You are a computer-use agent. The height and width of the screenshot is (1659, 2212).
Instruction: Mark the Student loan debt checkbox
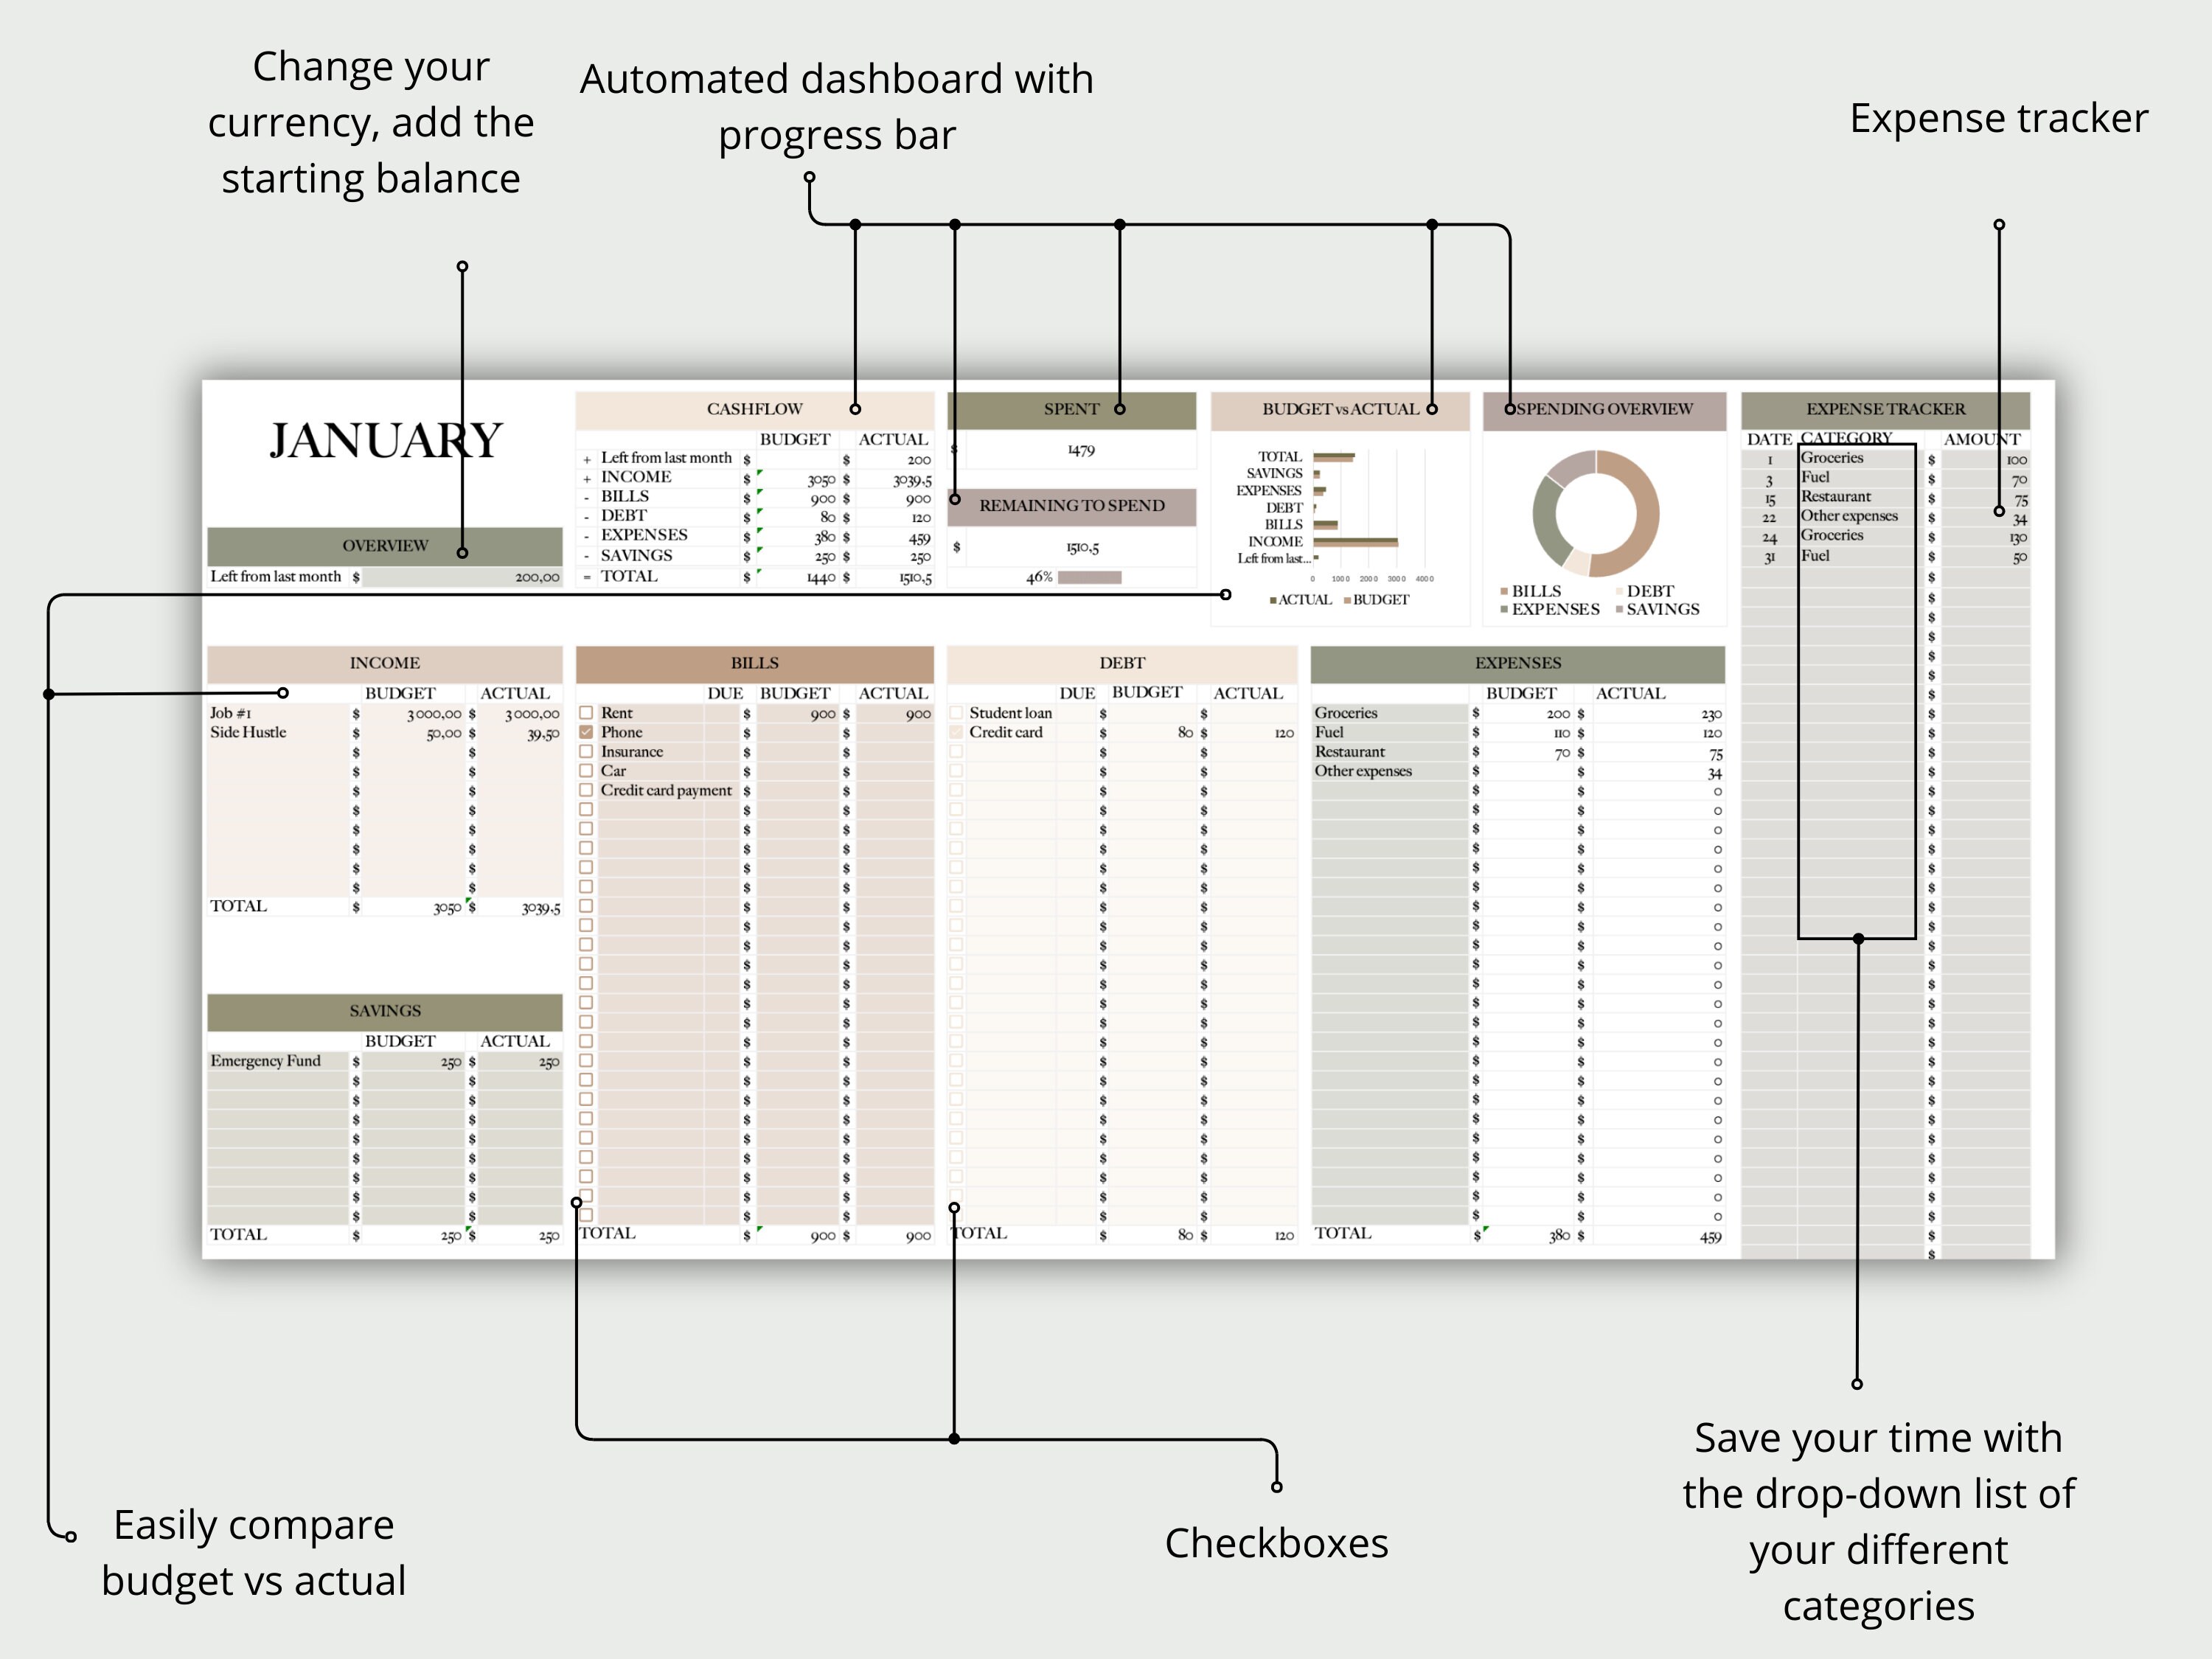click(x=956, y=713)
